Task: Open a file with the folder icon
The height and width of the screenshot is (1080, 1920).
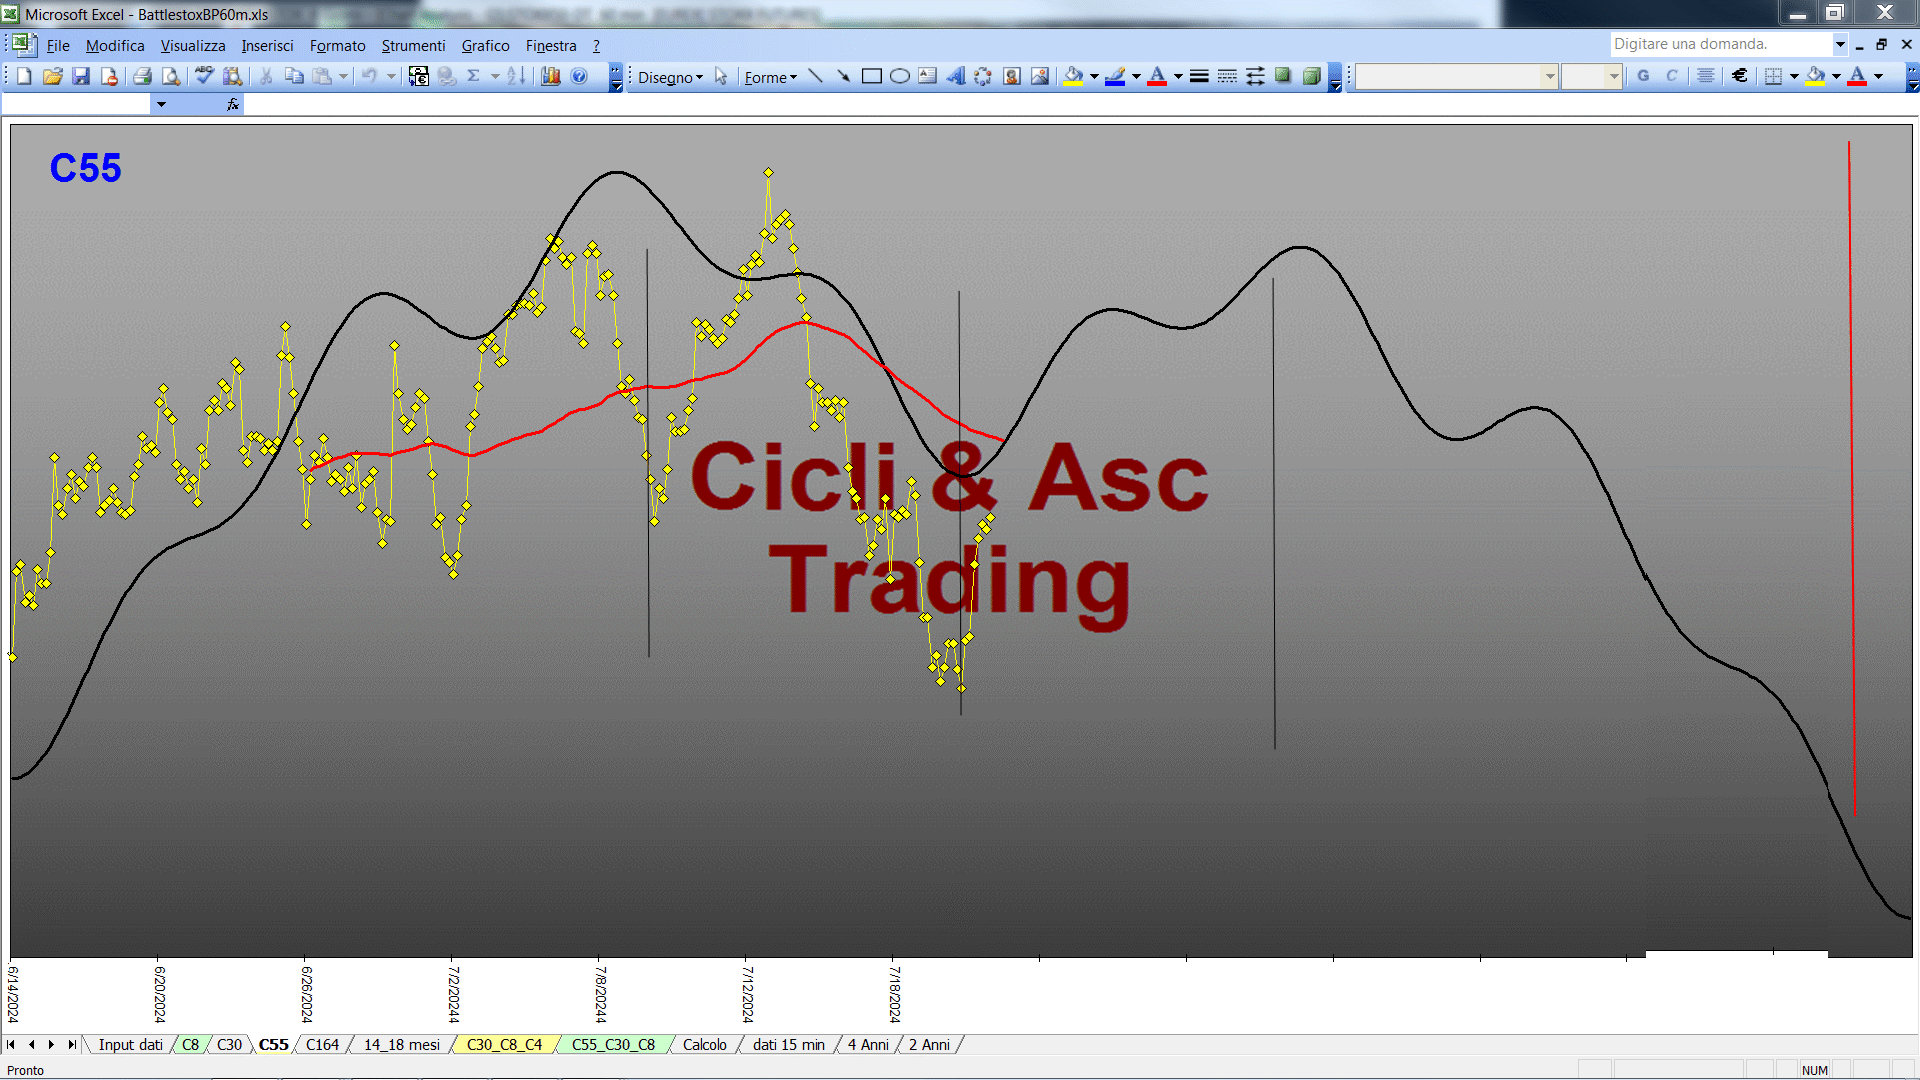Action: tap(53, 76)
